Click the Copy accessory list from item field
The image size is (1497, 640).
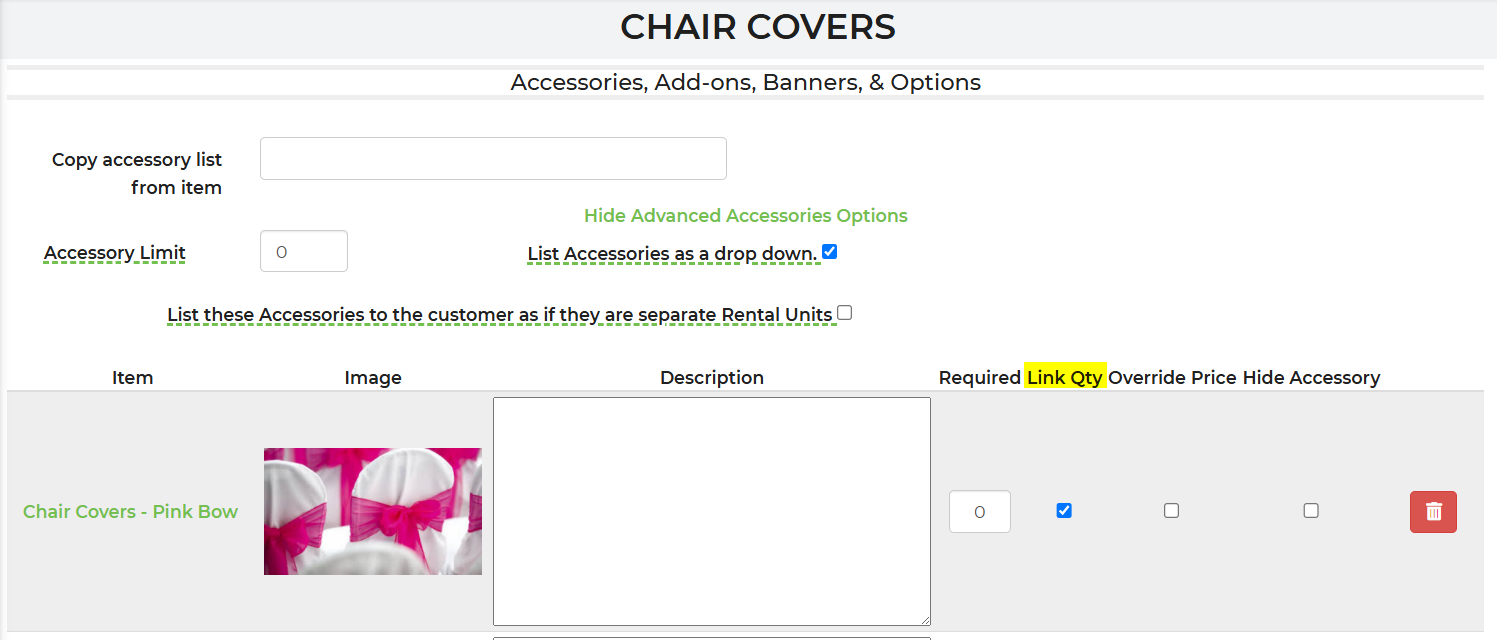click(493, 158)
